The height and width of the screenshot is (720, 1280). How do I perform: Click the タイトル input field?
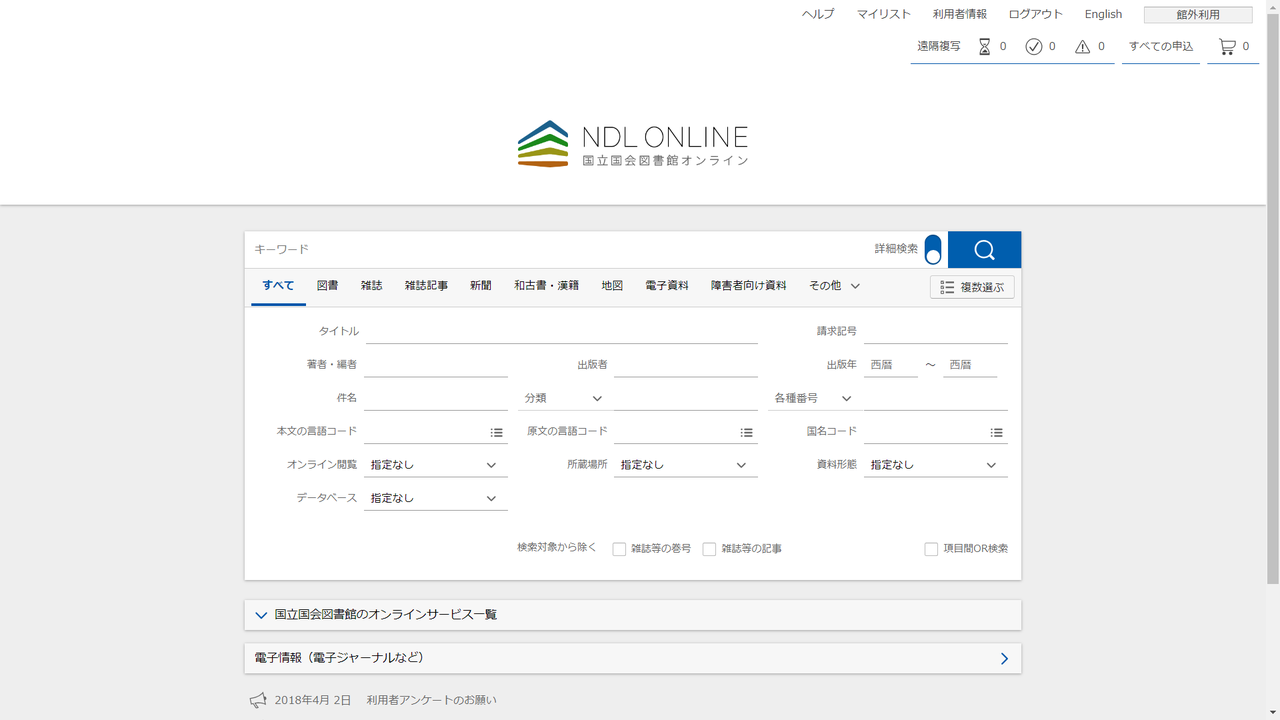click(562, 331)
